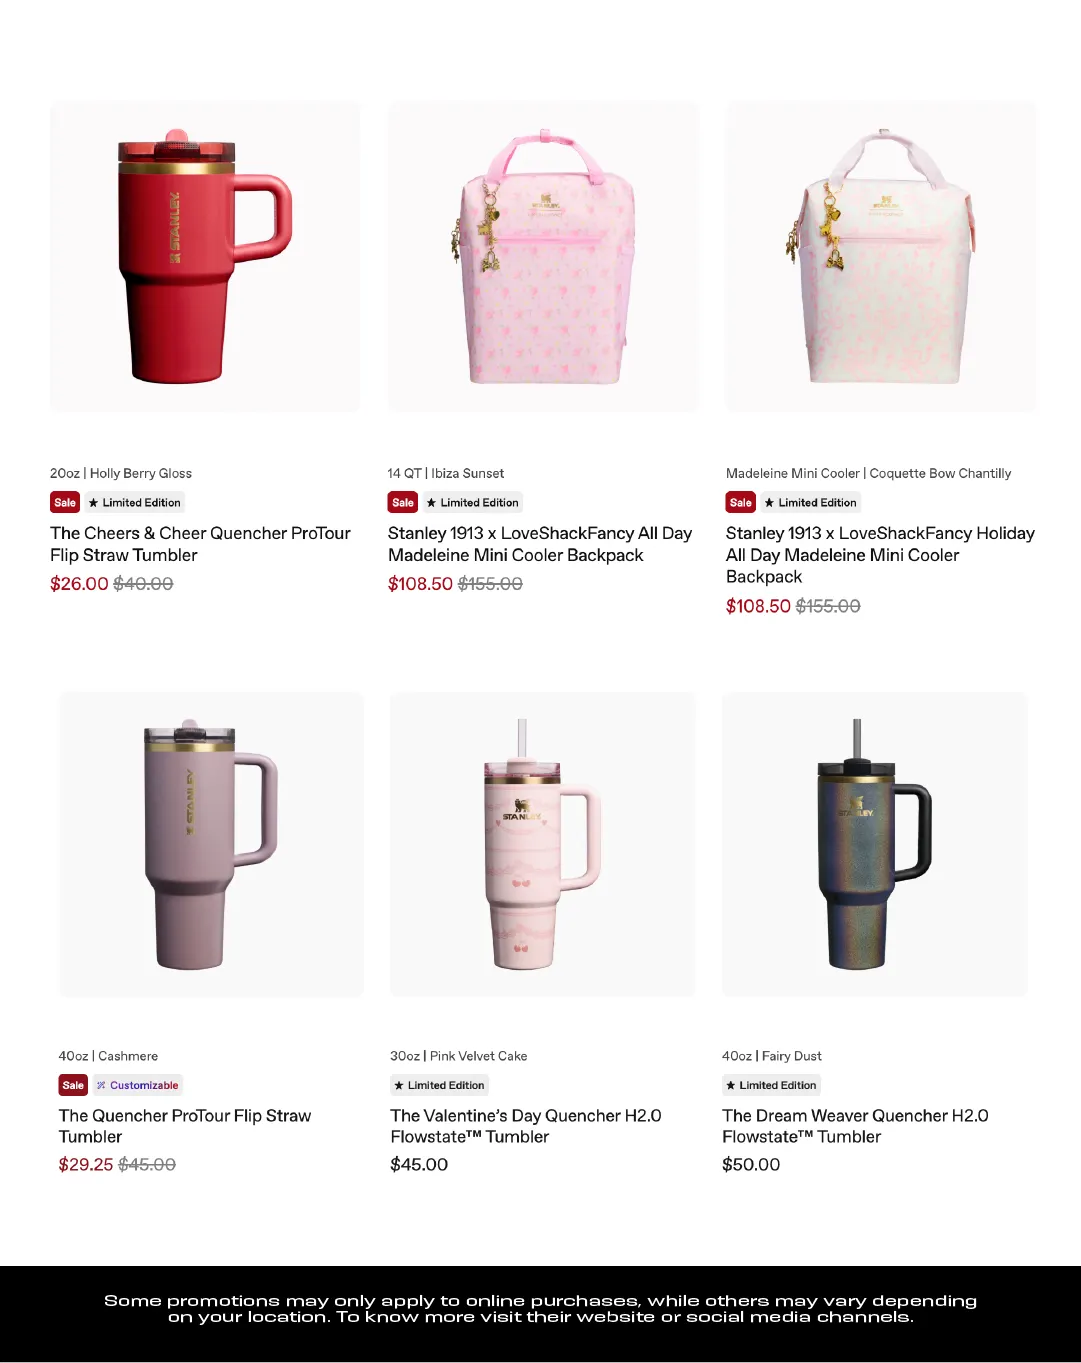Open The Dream Weaver Quencher H2.0 title

pyautogui.click(x=855, y=1126)
